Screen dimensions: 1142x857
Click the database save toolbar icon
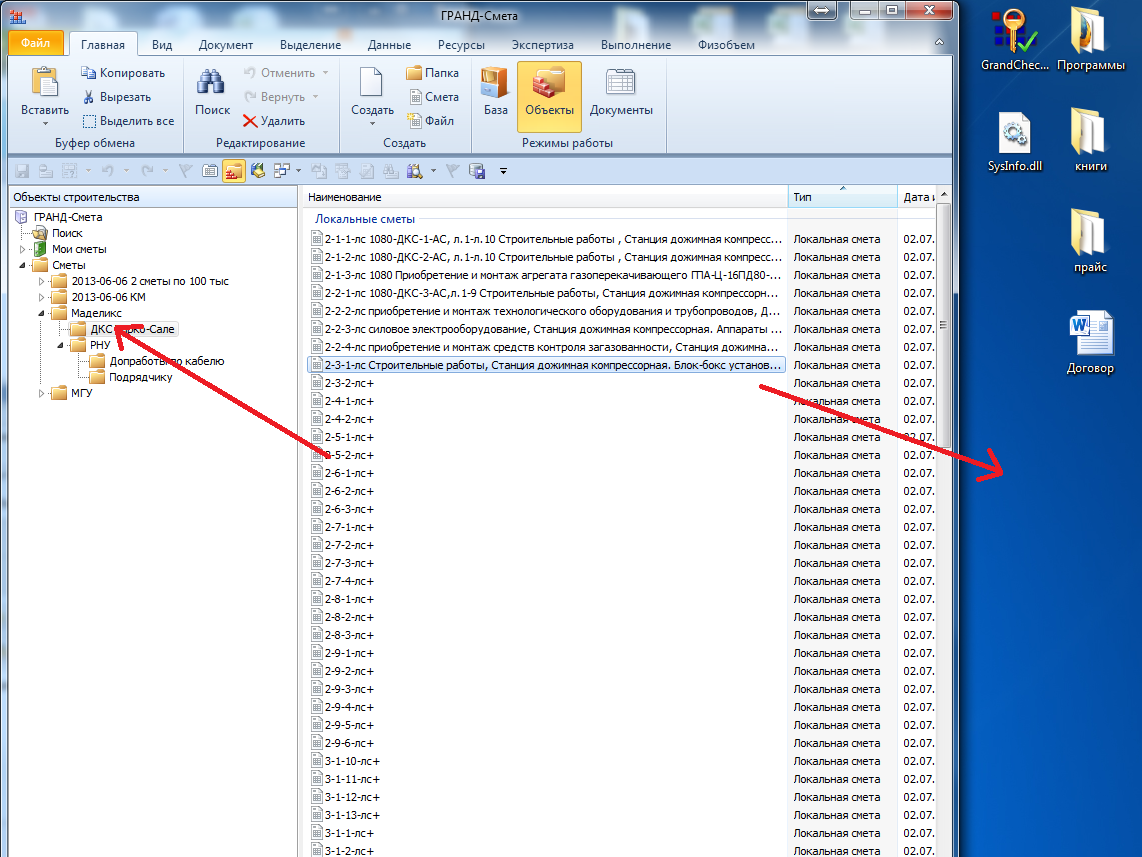pyautogui.click(x=477, y=171)
